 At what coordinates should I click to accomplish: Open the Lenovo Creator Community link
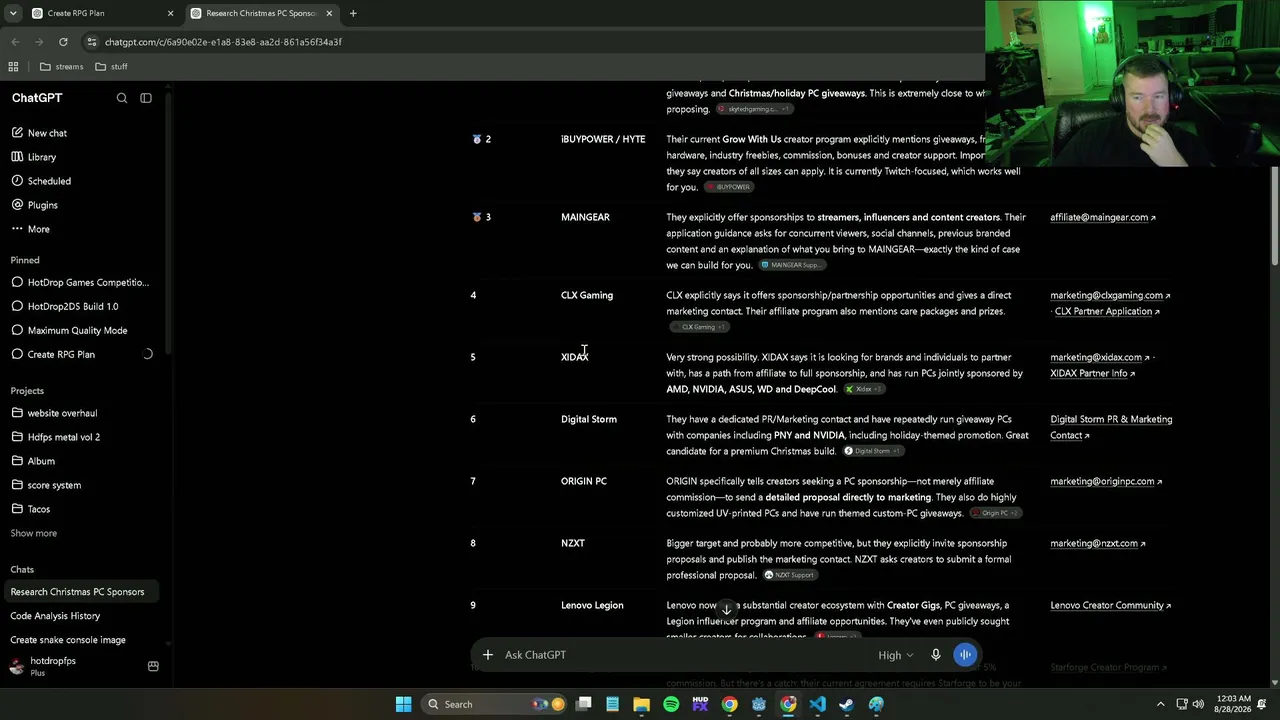coord(1111,605)
